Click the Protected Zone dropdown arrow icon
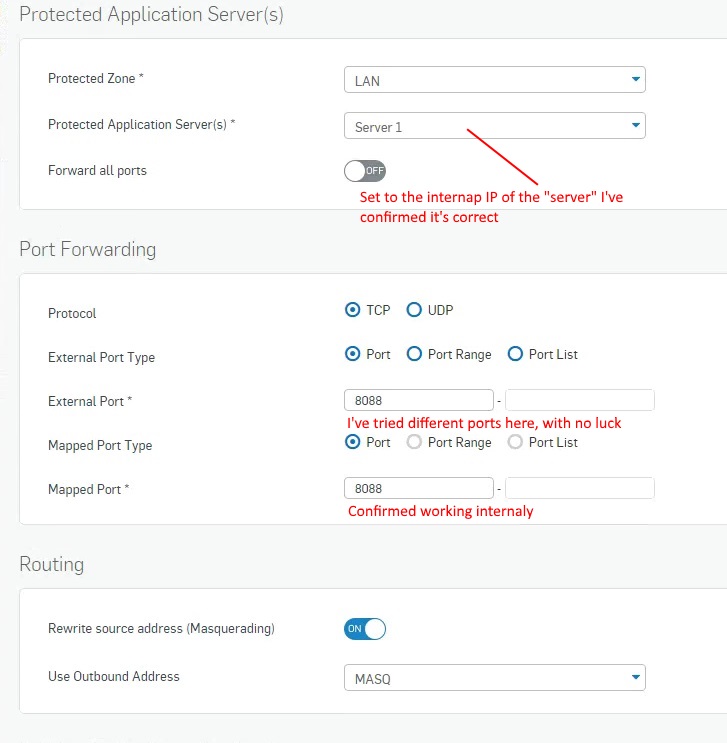 pyautogui.click(x=636, y=79)
